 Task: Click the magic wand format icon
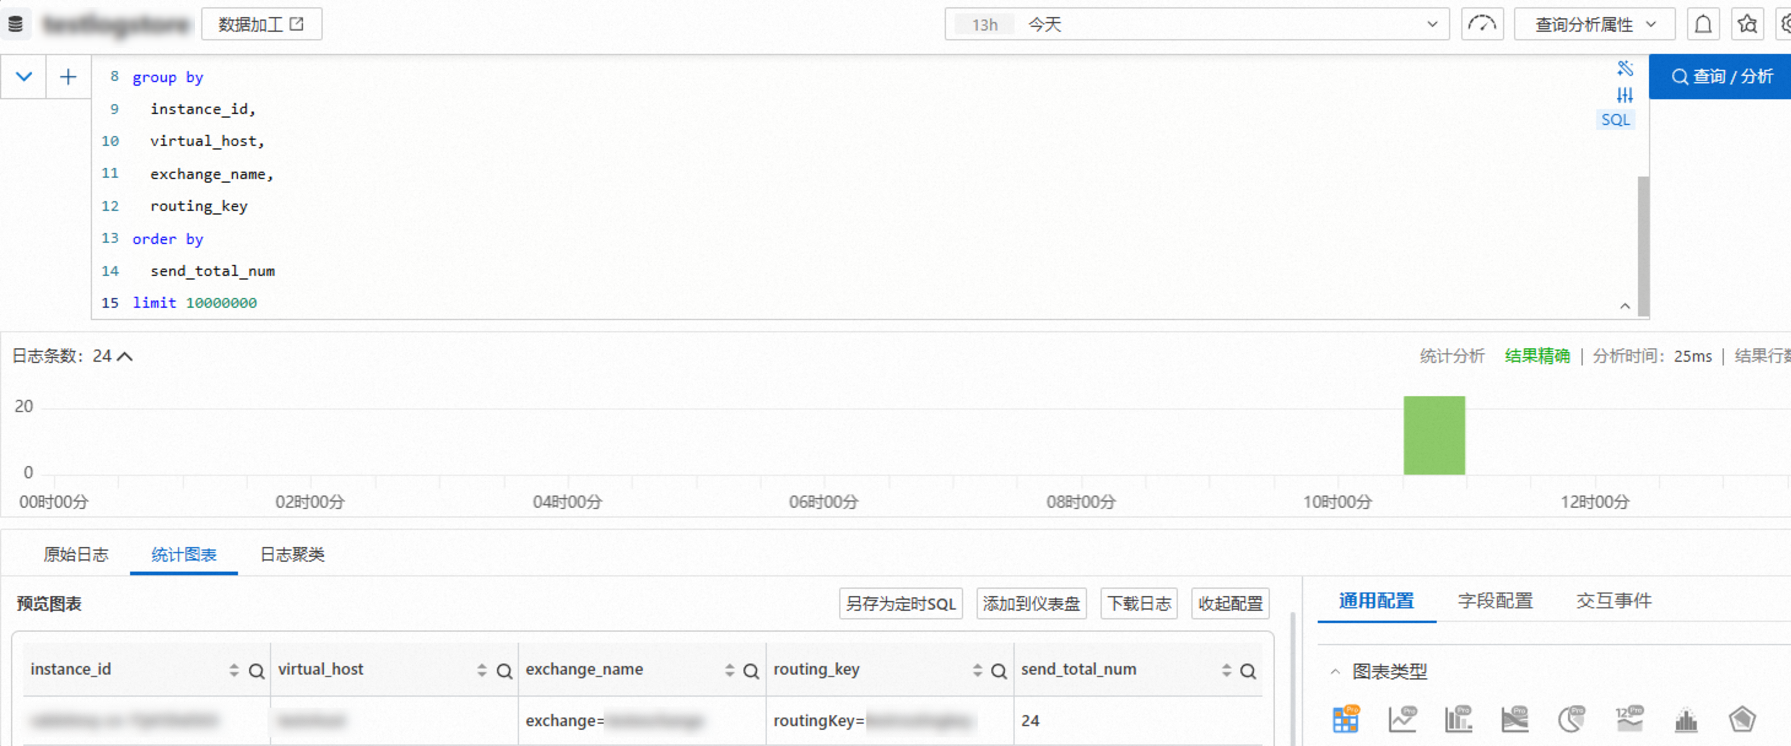[x=1625, y=69]
